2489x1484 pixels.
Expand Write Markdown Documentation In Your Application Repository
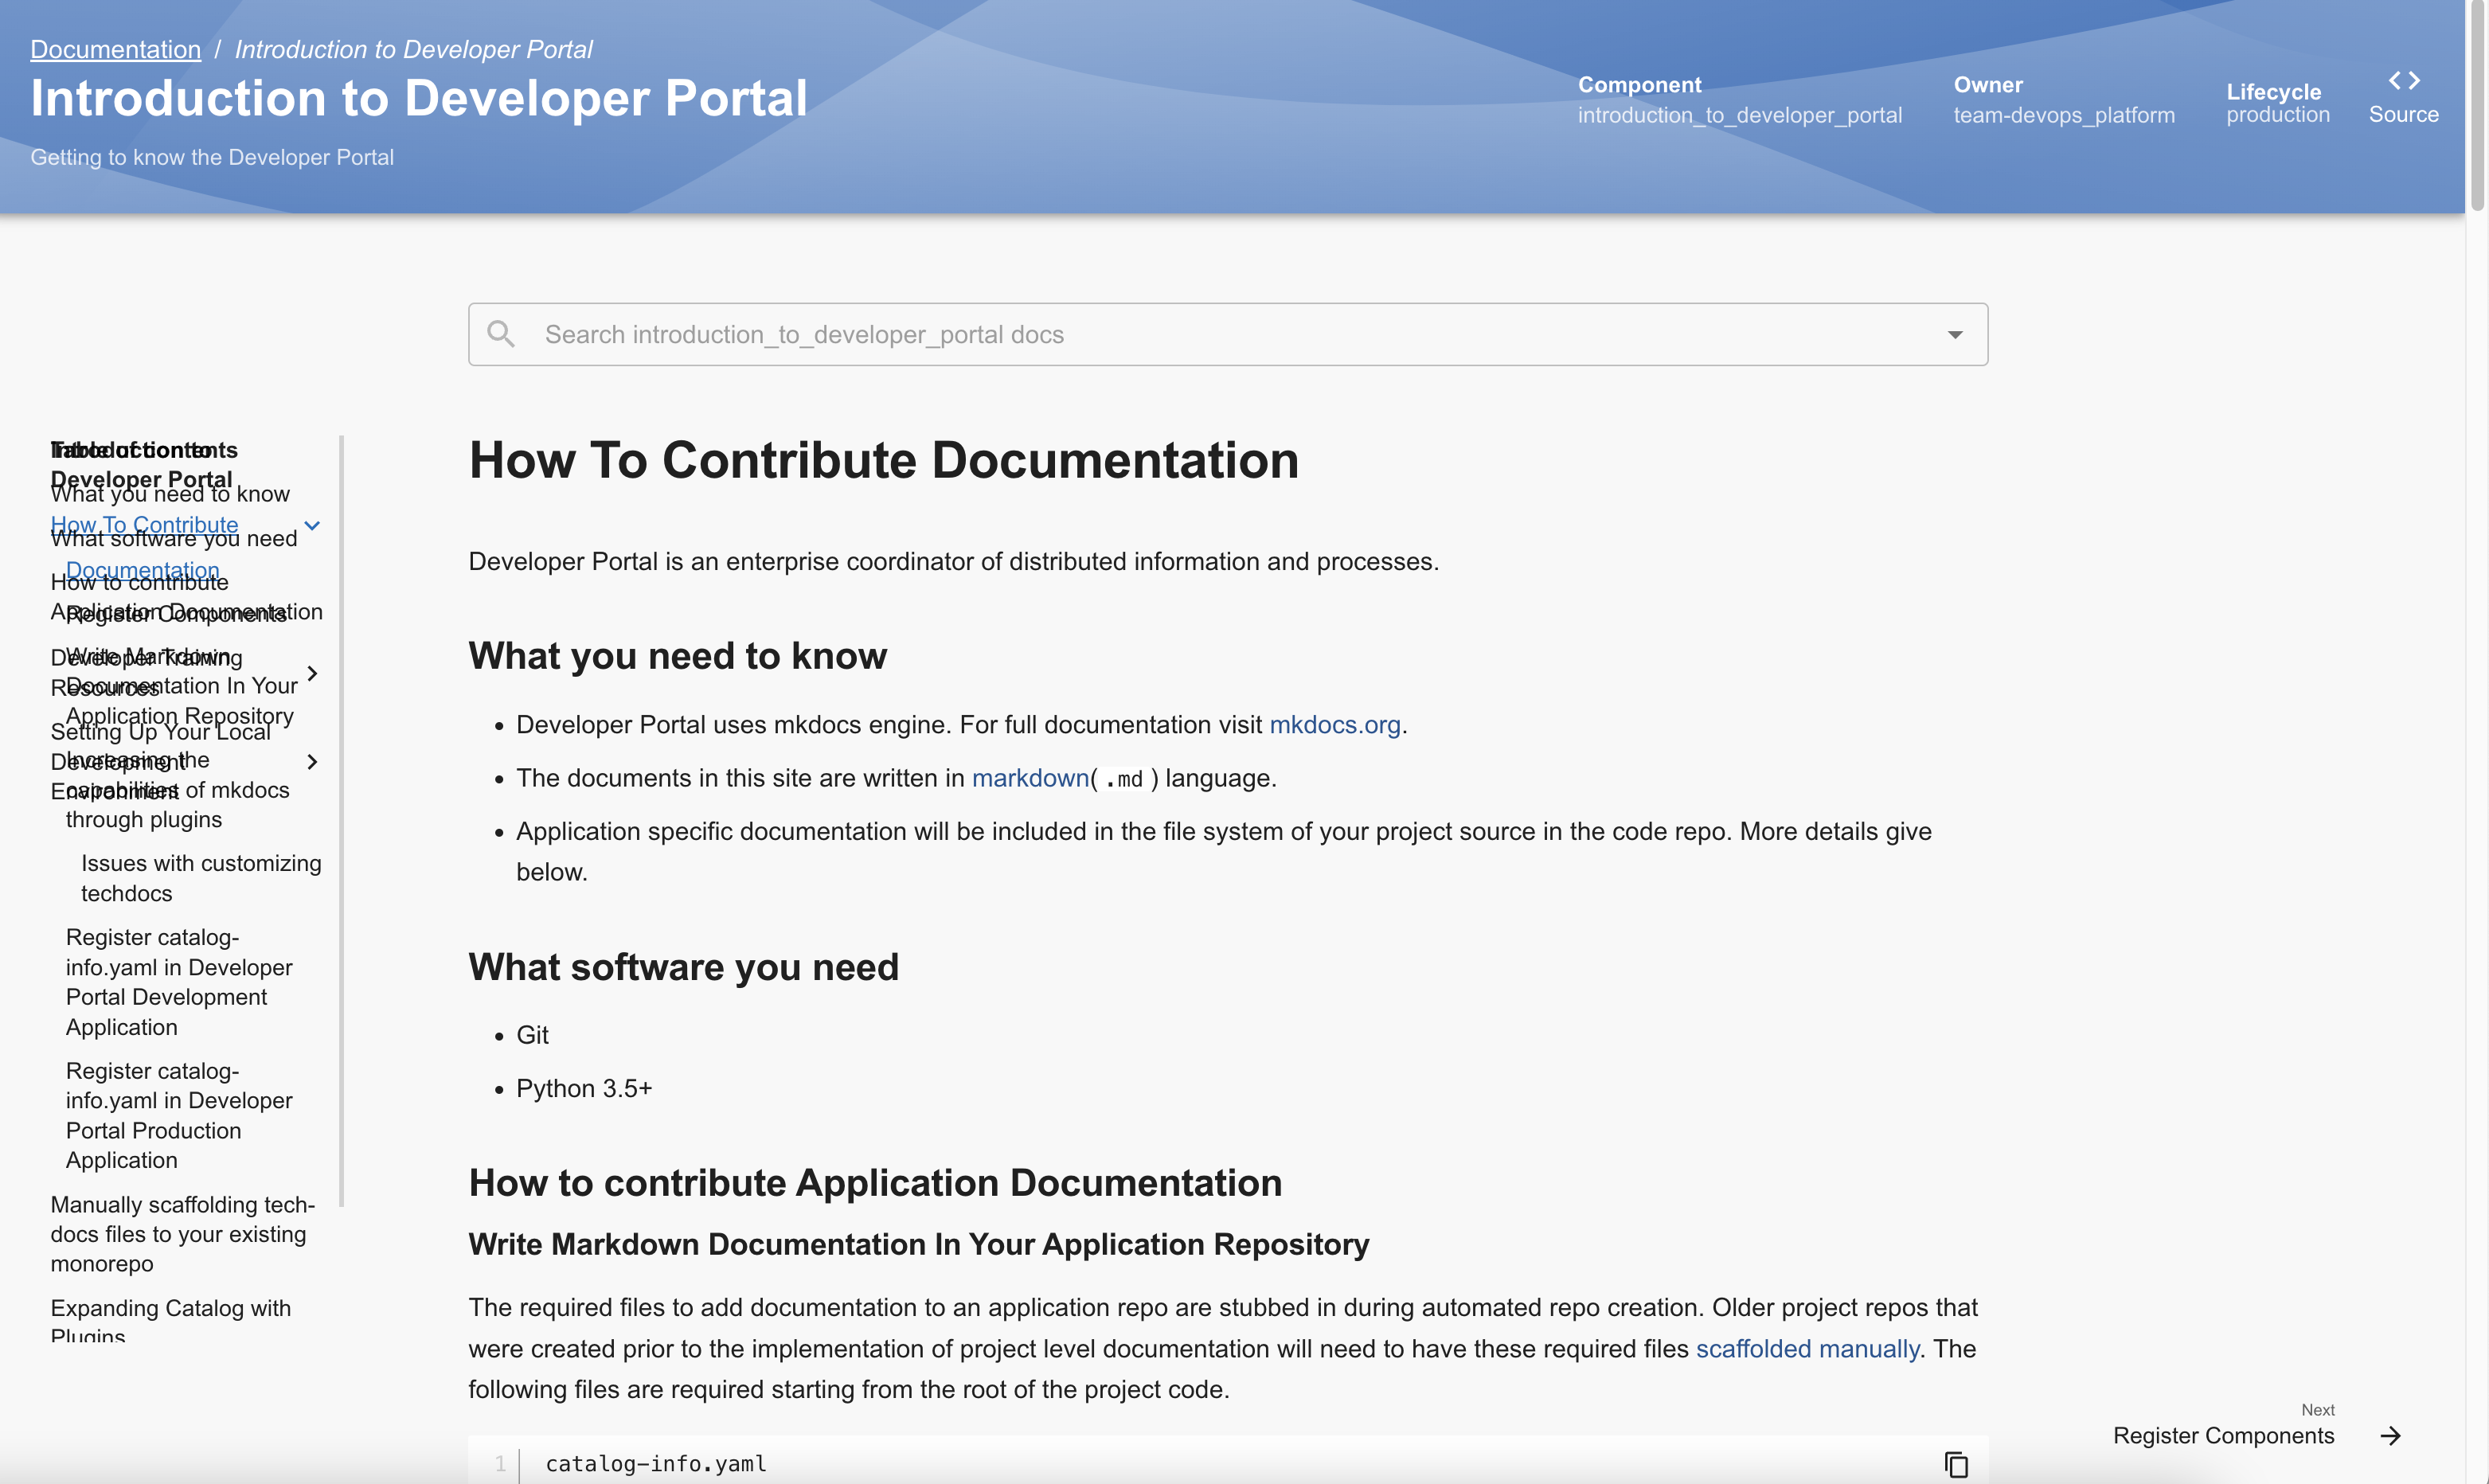click(313, 673)
